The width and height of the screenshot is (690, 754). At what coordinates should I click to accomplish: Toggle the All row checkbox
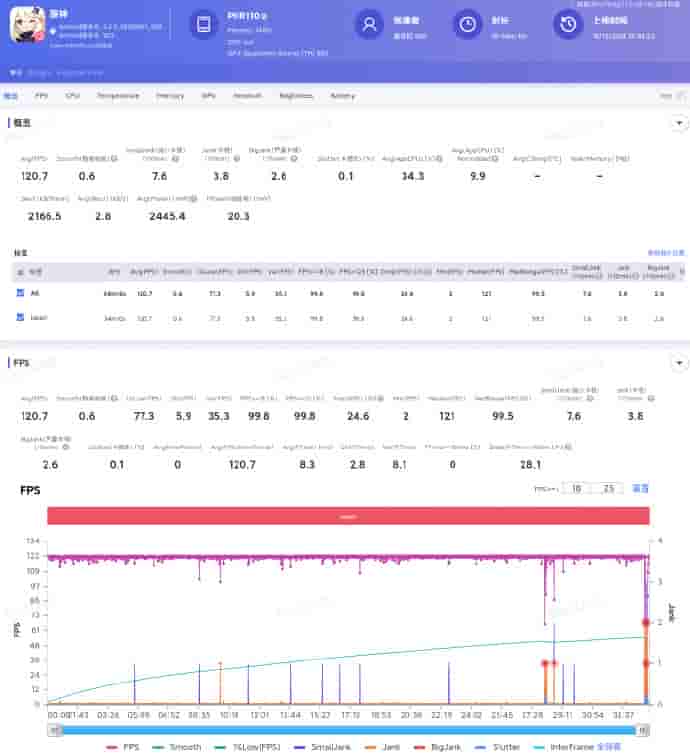(x=21, y=293)
